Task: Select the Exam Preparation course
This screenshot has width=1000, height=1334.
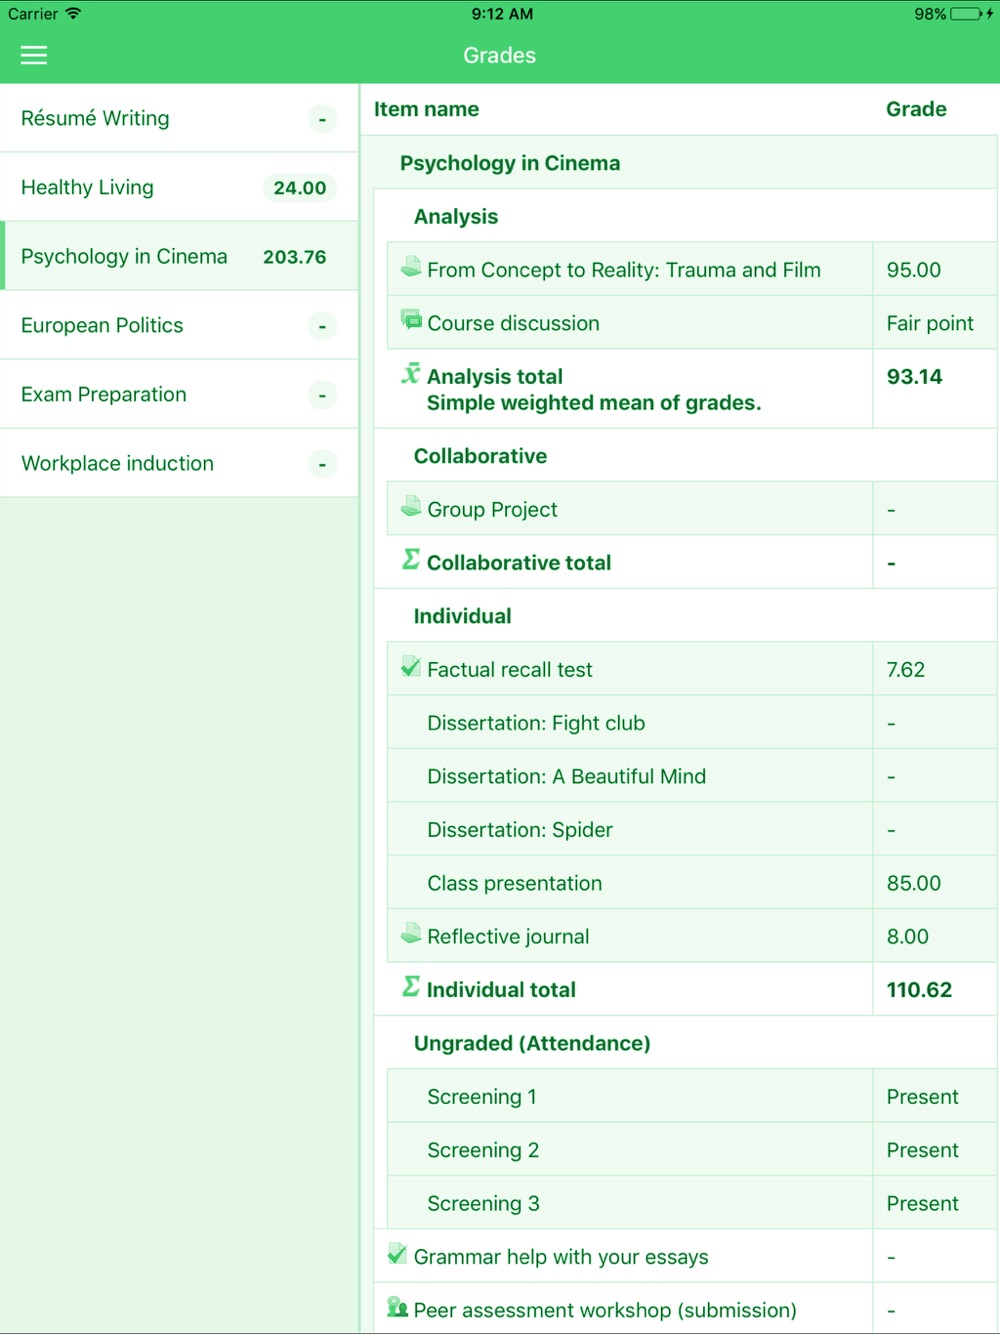Action: click(x=179, y=394)
